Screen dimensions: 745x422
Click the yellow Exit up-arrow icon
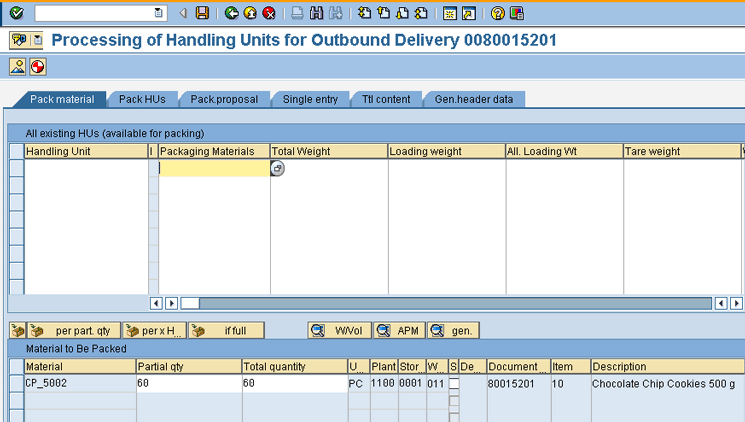250,13
